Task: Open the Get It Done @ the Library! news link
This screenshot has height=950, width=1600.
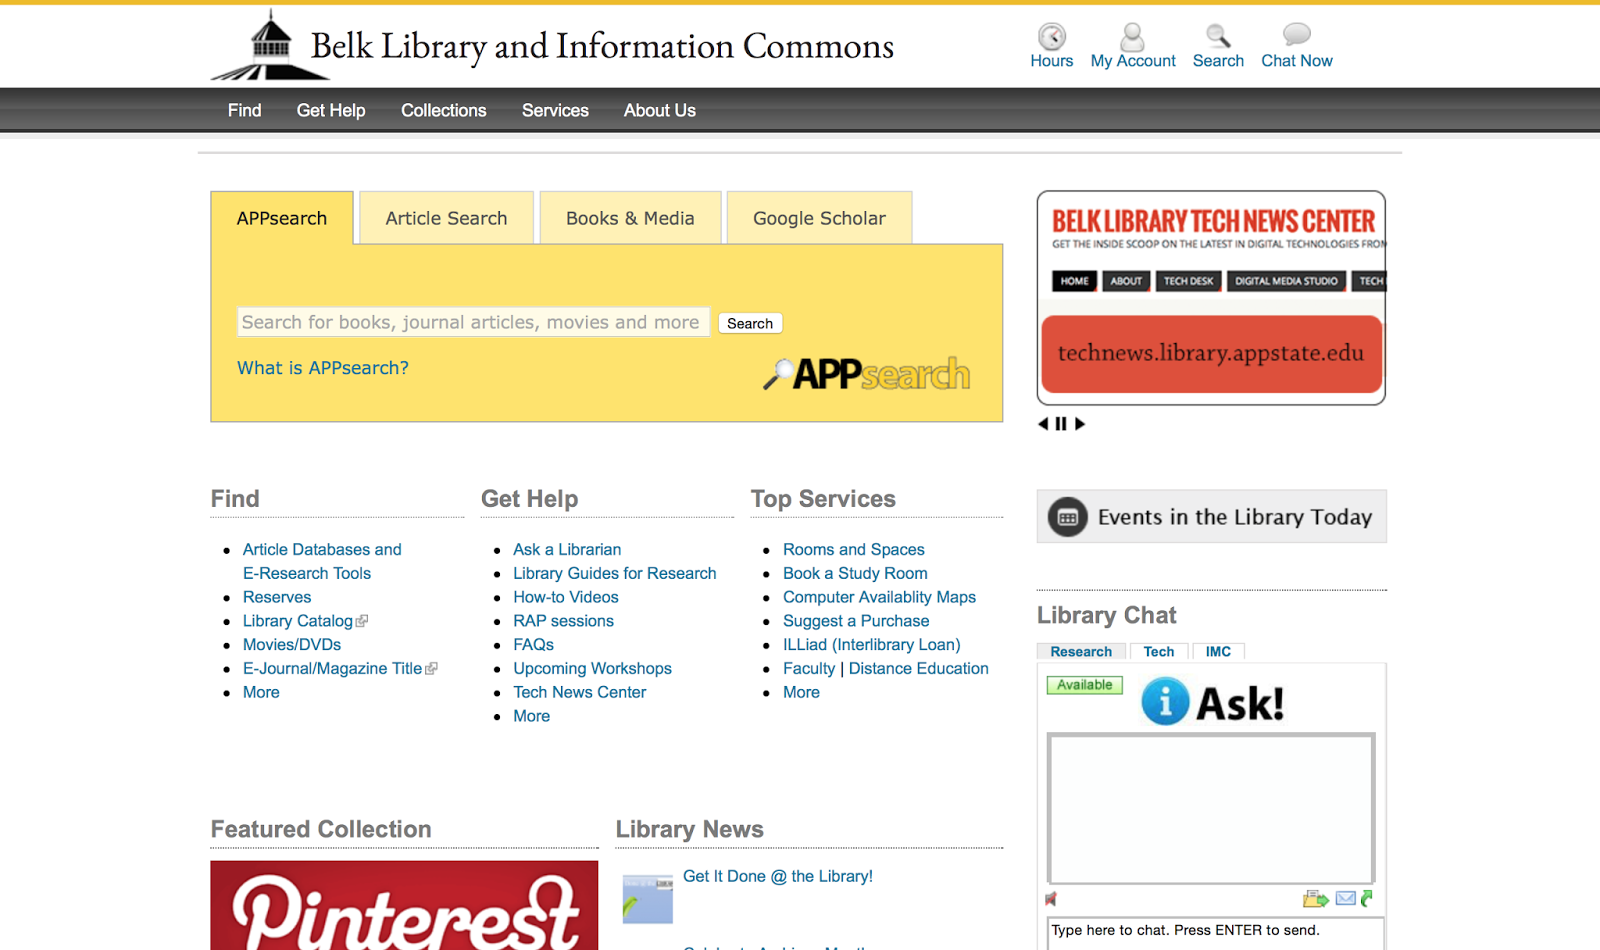Action: 778,877
